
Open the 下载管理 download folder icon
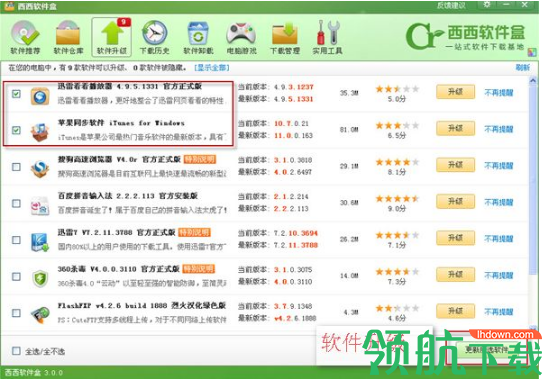284,37
